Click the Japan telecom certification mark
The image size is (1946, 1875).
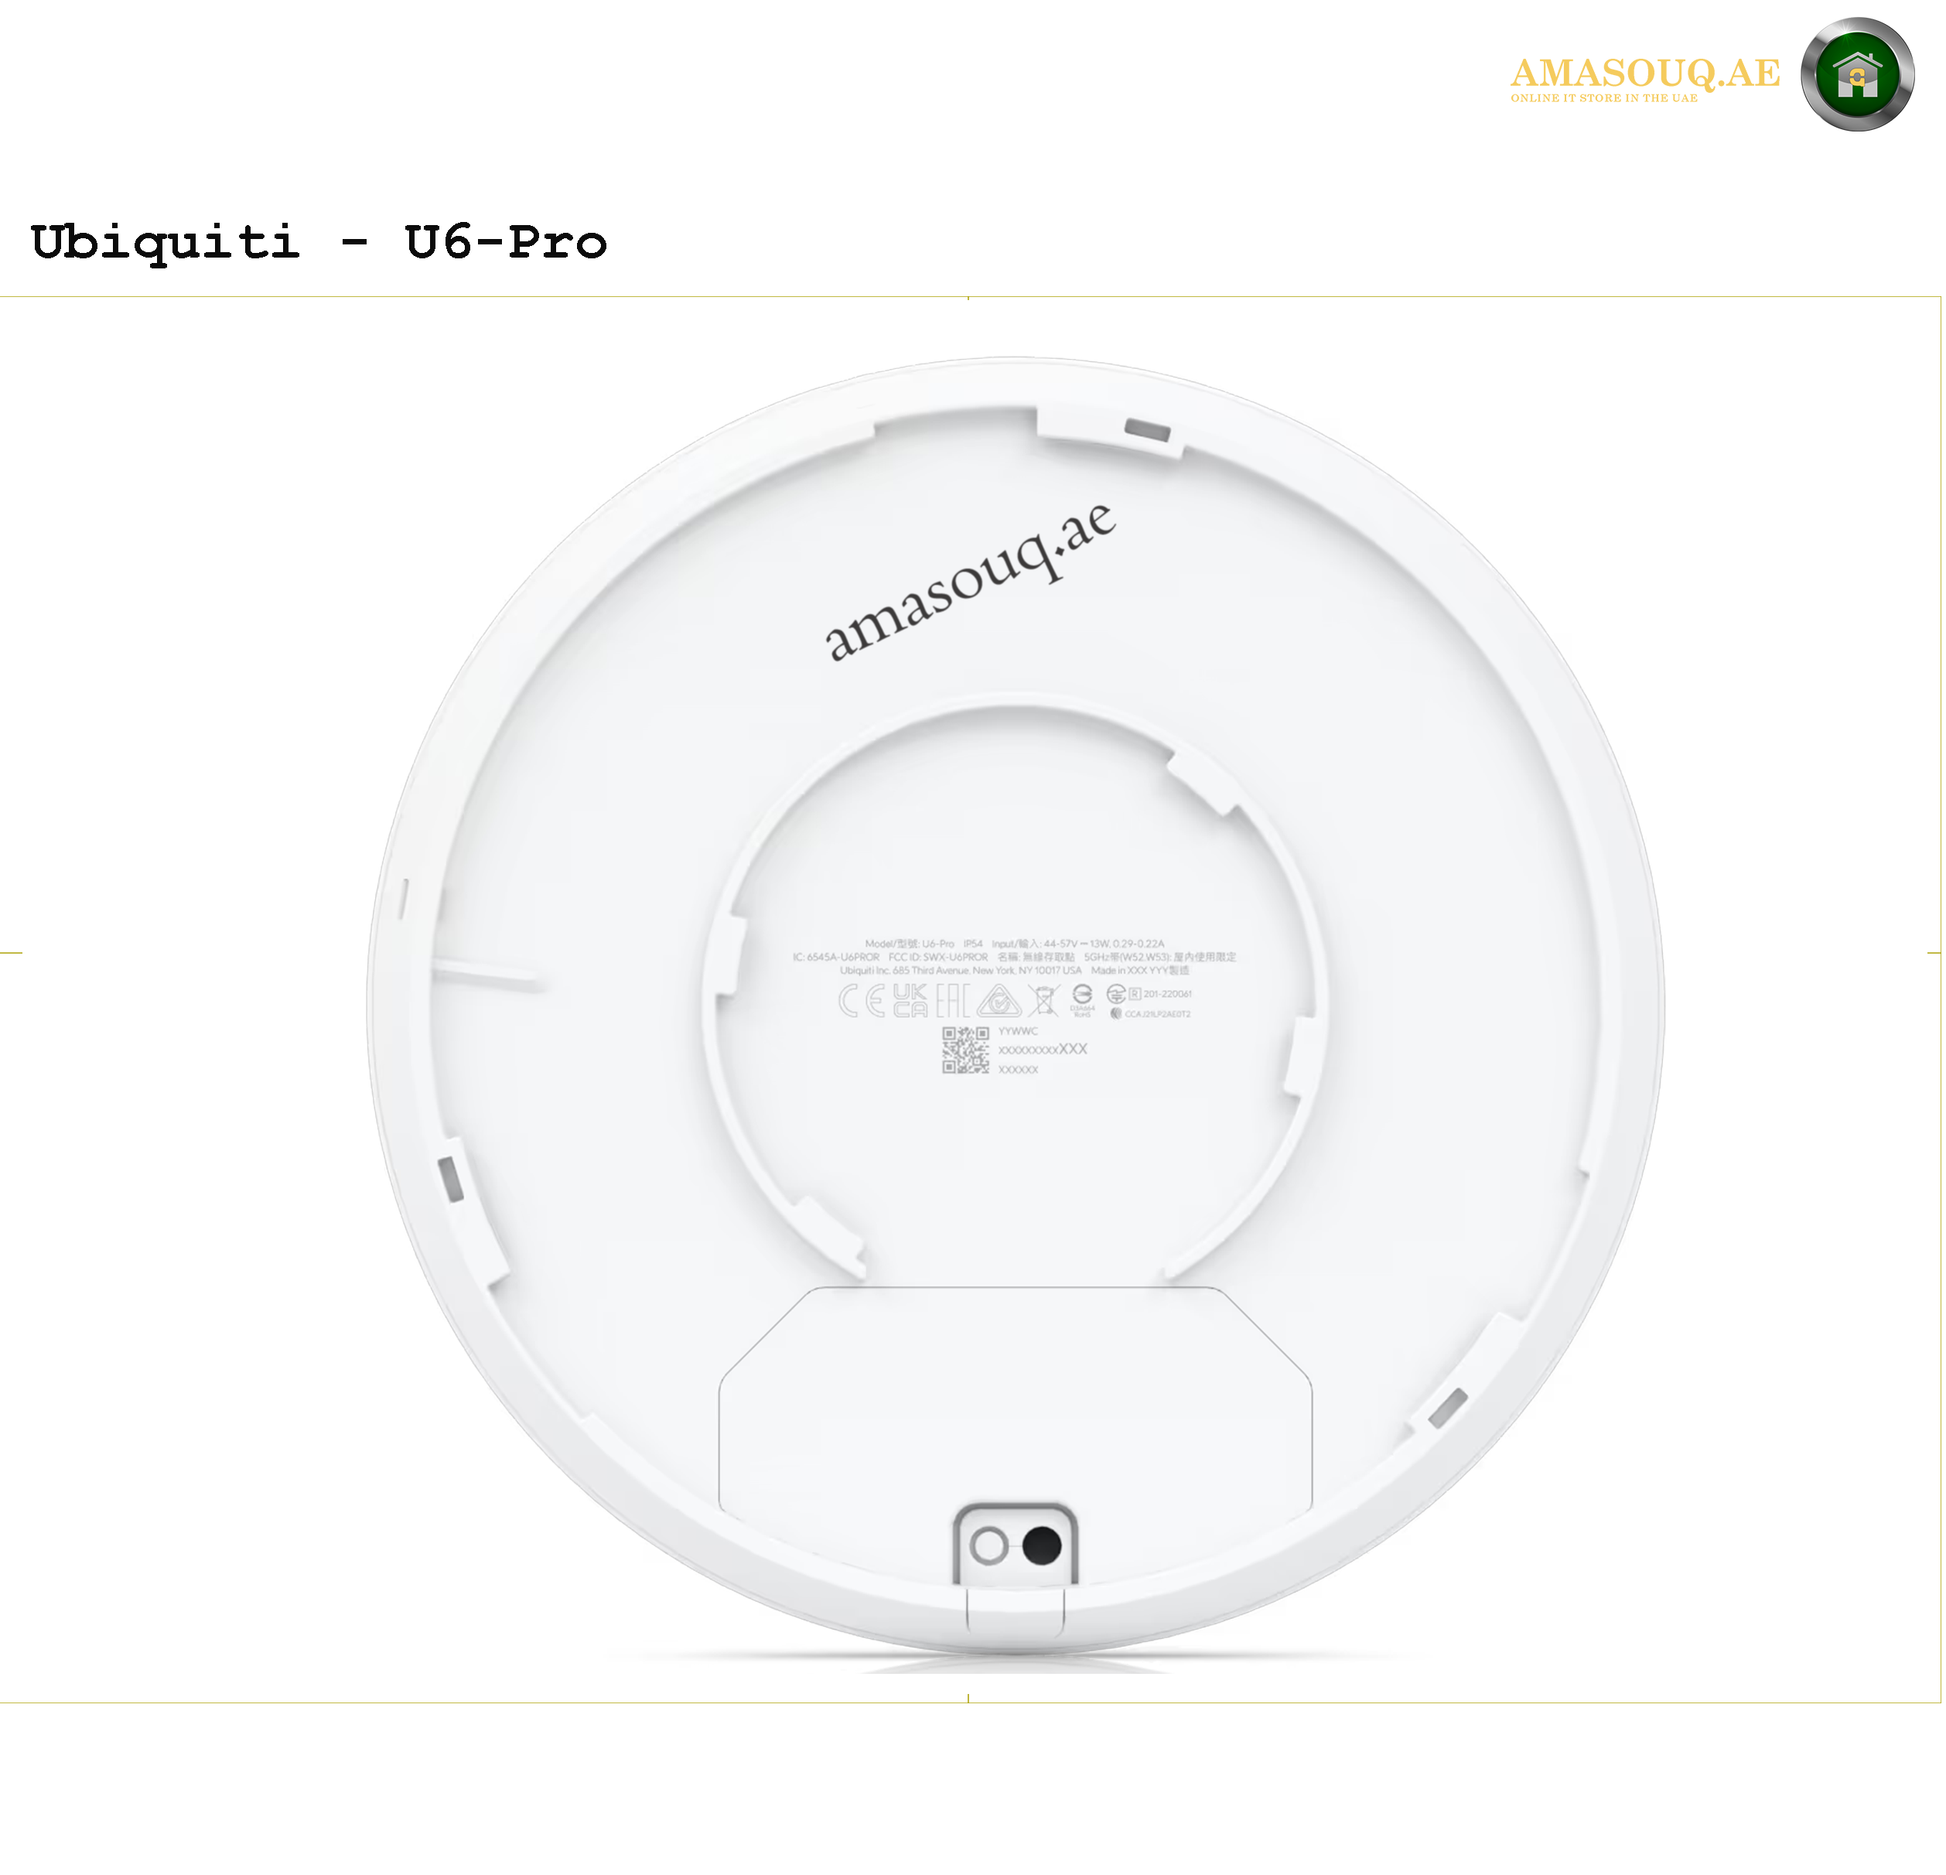pos(1116,994)
